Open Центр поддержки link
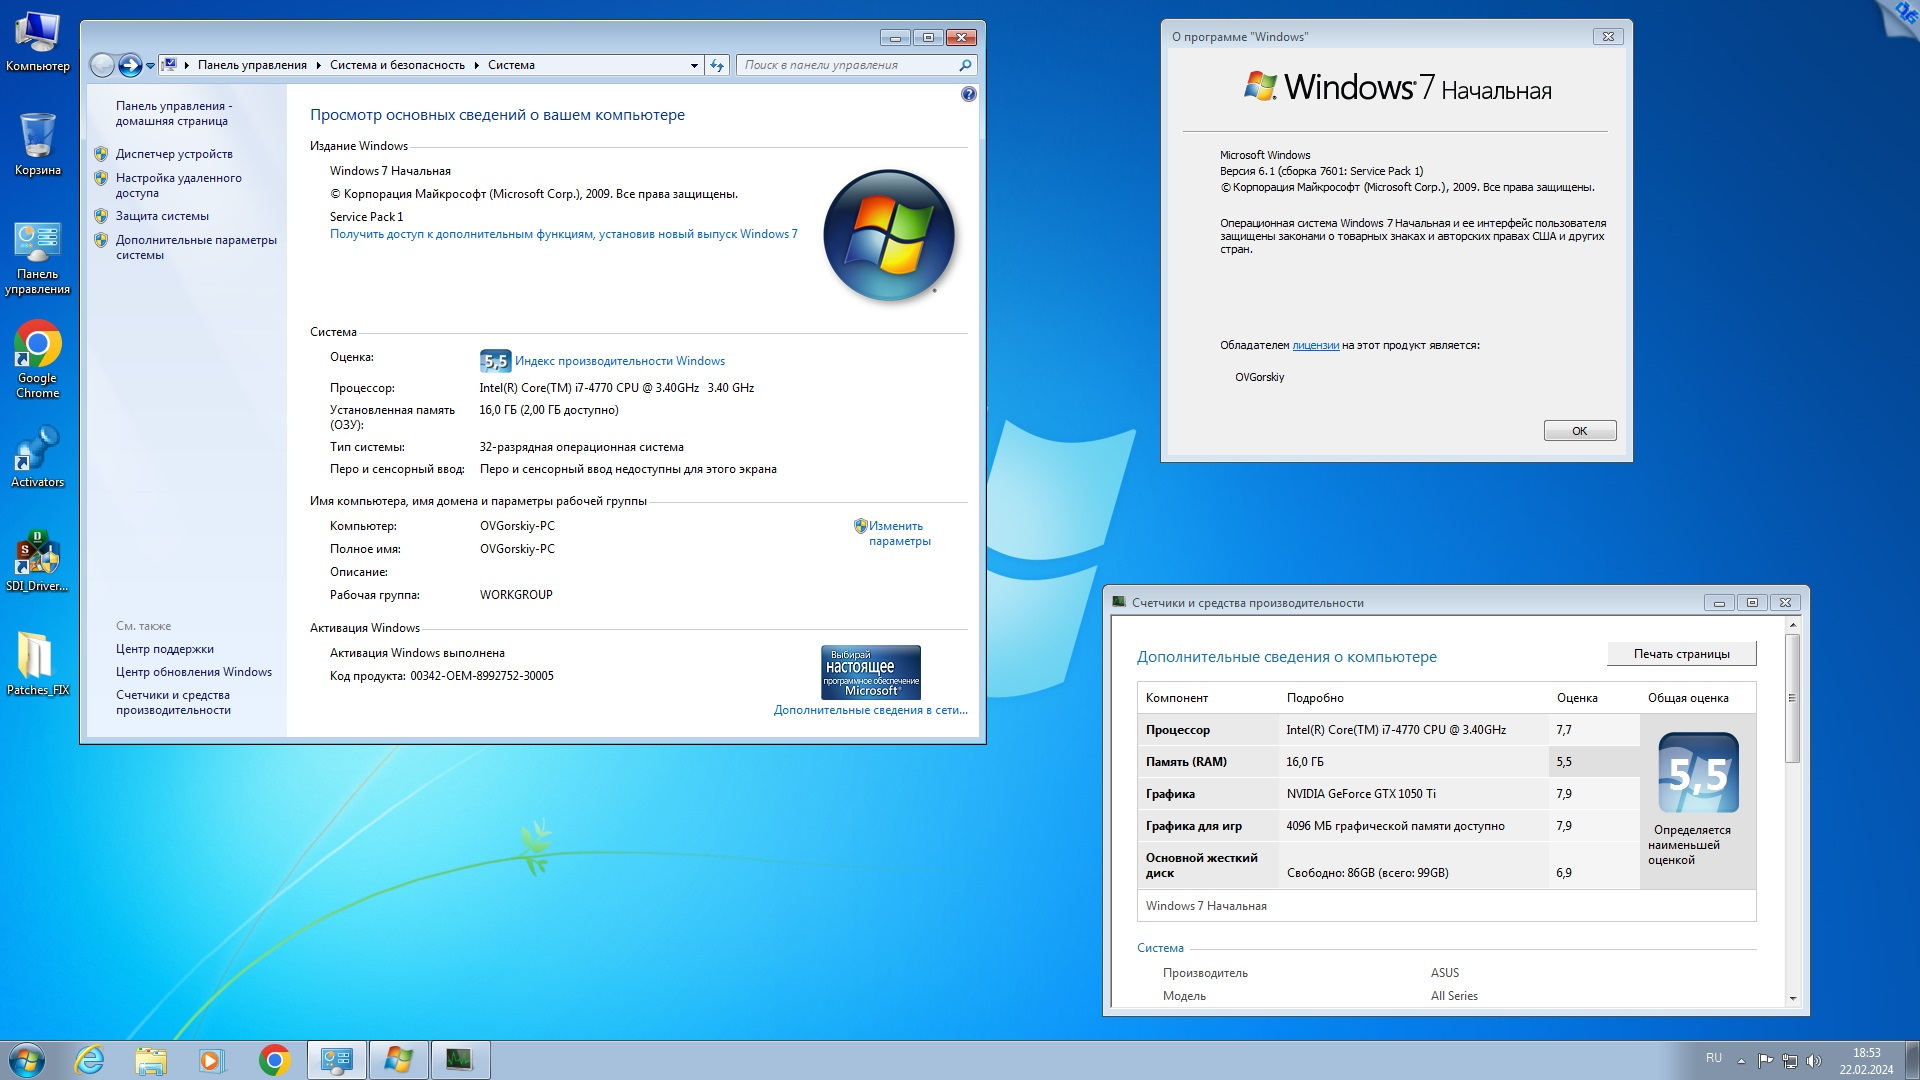 pyautogui.click(x=165, y=649)
